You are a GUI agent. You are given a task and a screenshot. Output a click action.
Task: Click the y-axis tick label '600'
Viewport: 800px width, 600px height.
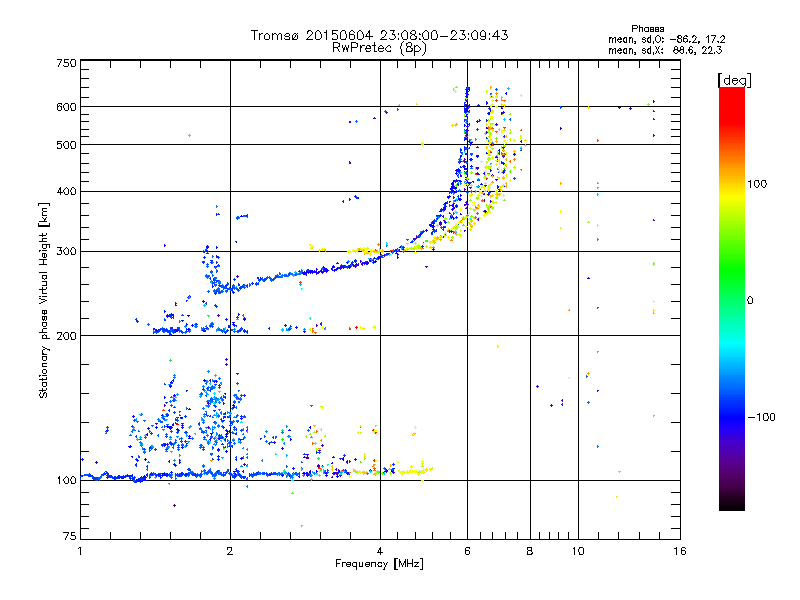[x=67, y=107]
